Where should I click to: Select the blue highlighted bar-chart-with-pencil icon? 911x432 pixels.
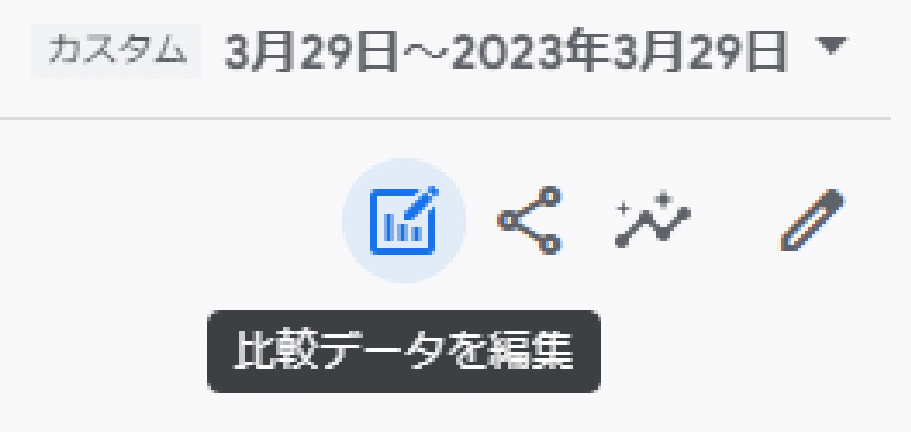[x=404, y=221]
